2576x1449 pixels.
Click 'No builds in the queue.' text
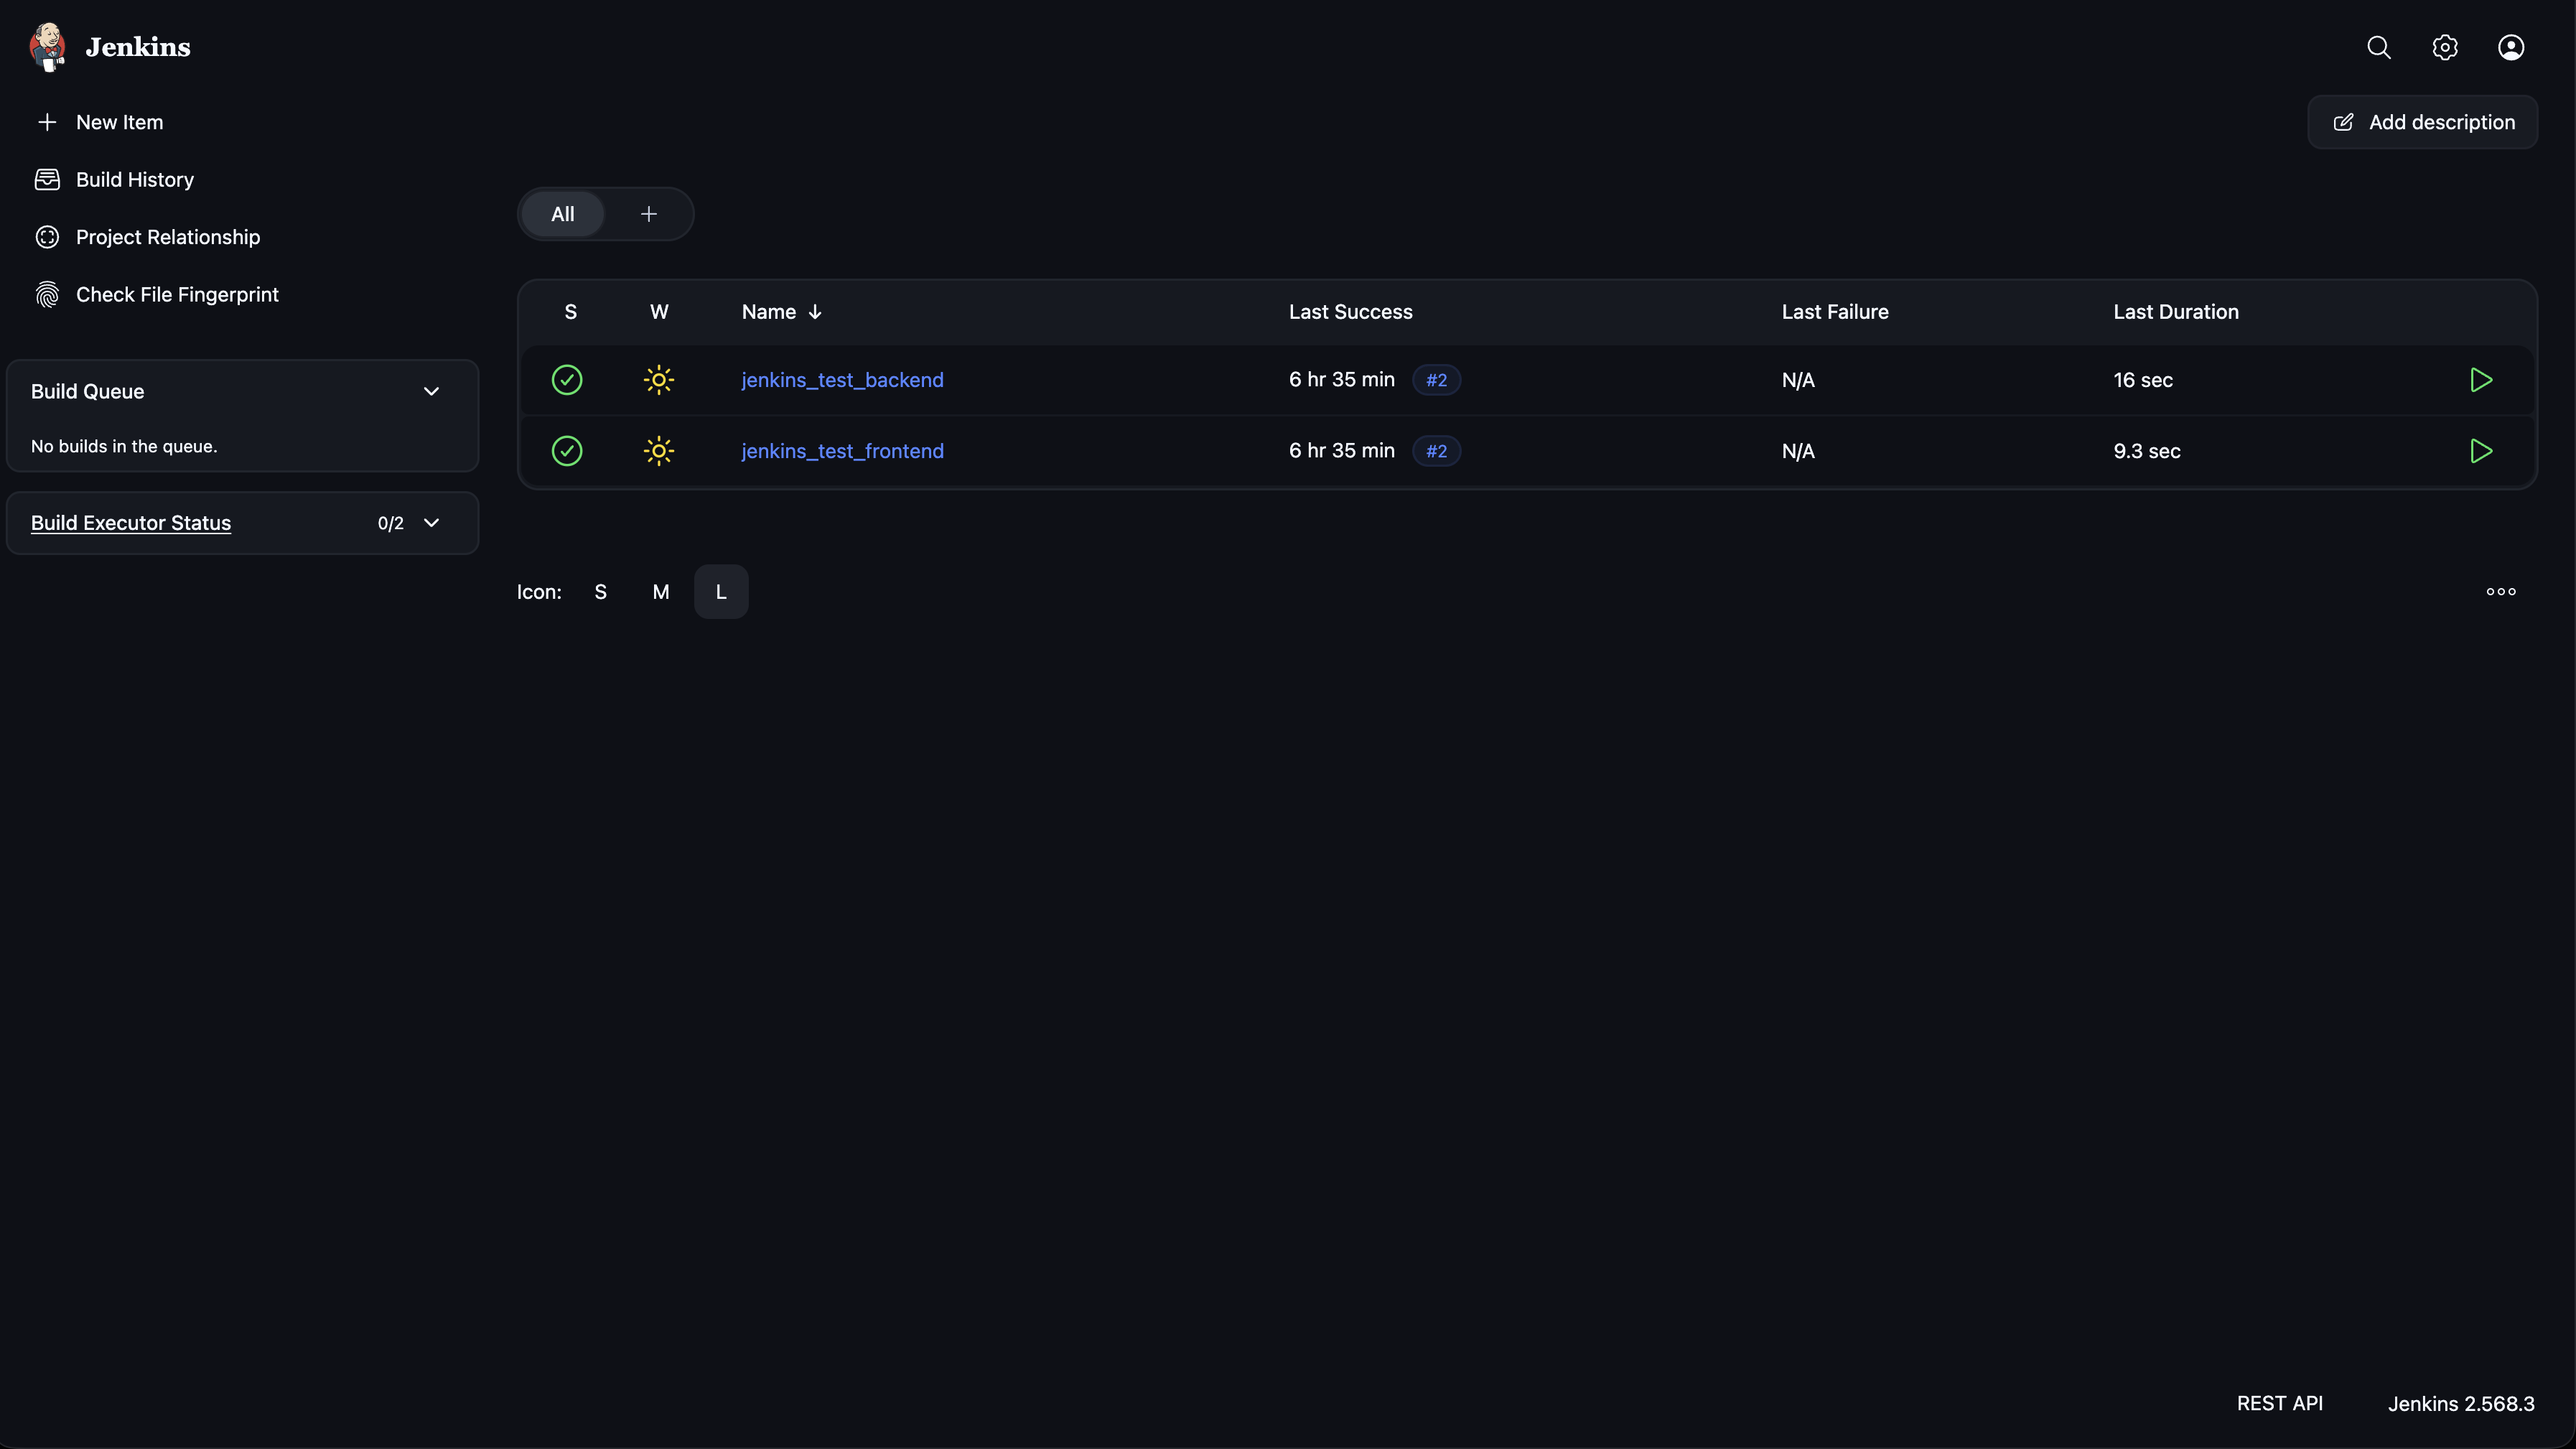(x=124, y=447)
